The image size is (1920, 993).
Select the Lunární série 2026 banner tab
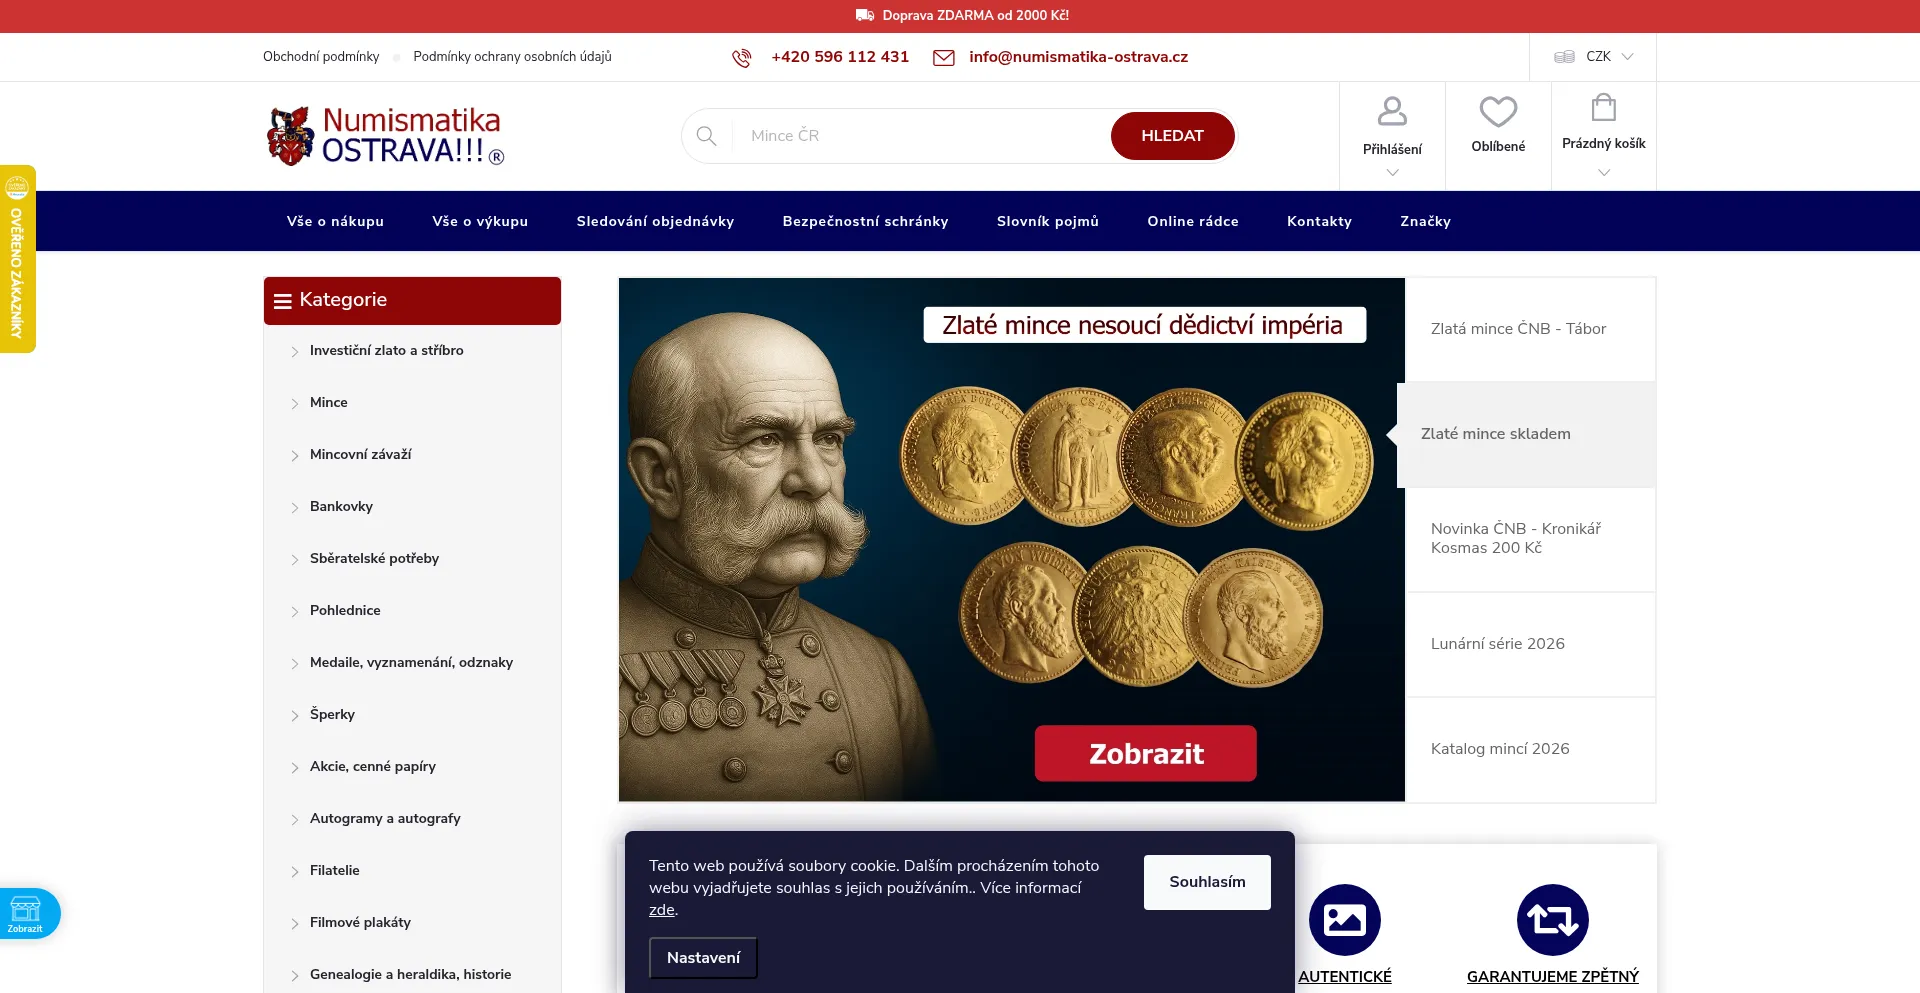1530,644
